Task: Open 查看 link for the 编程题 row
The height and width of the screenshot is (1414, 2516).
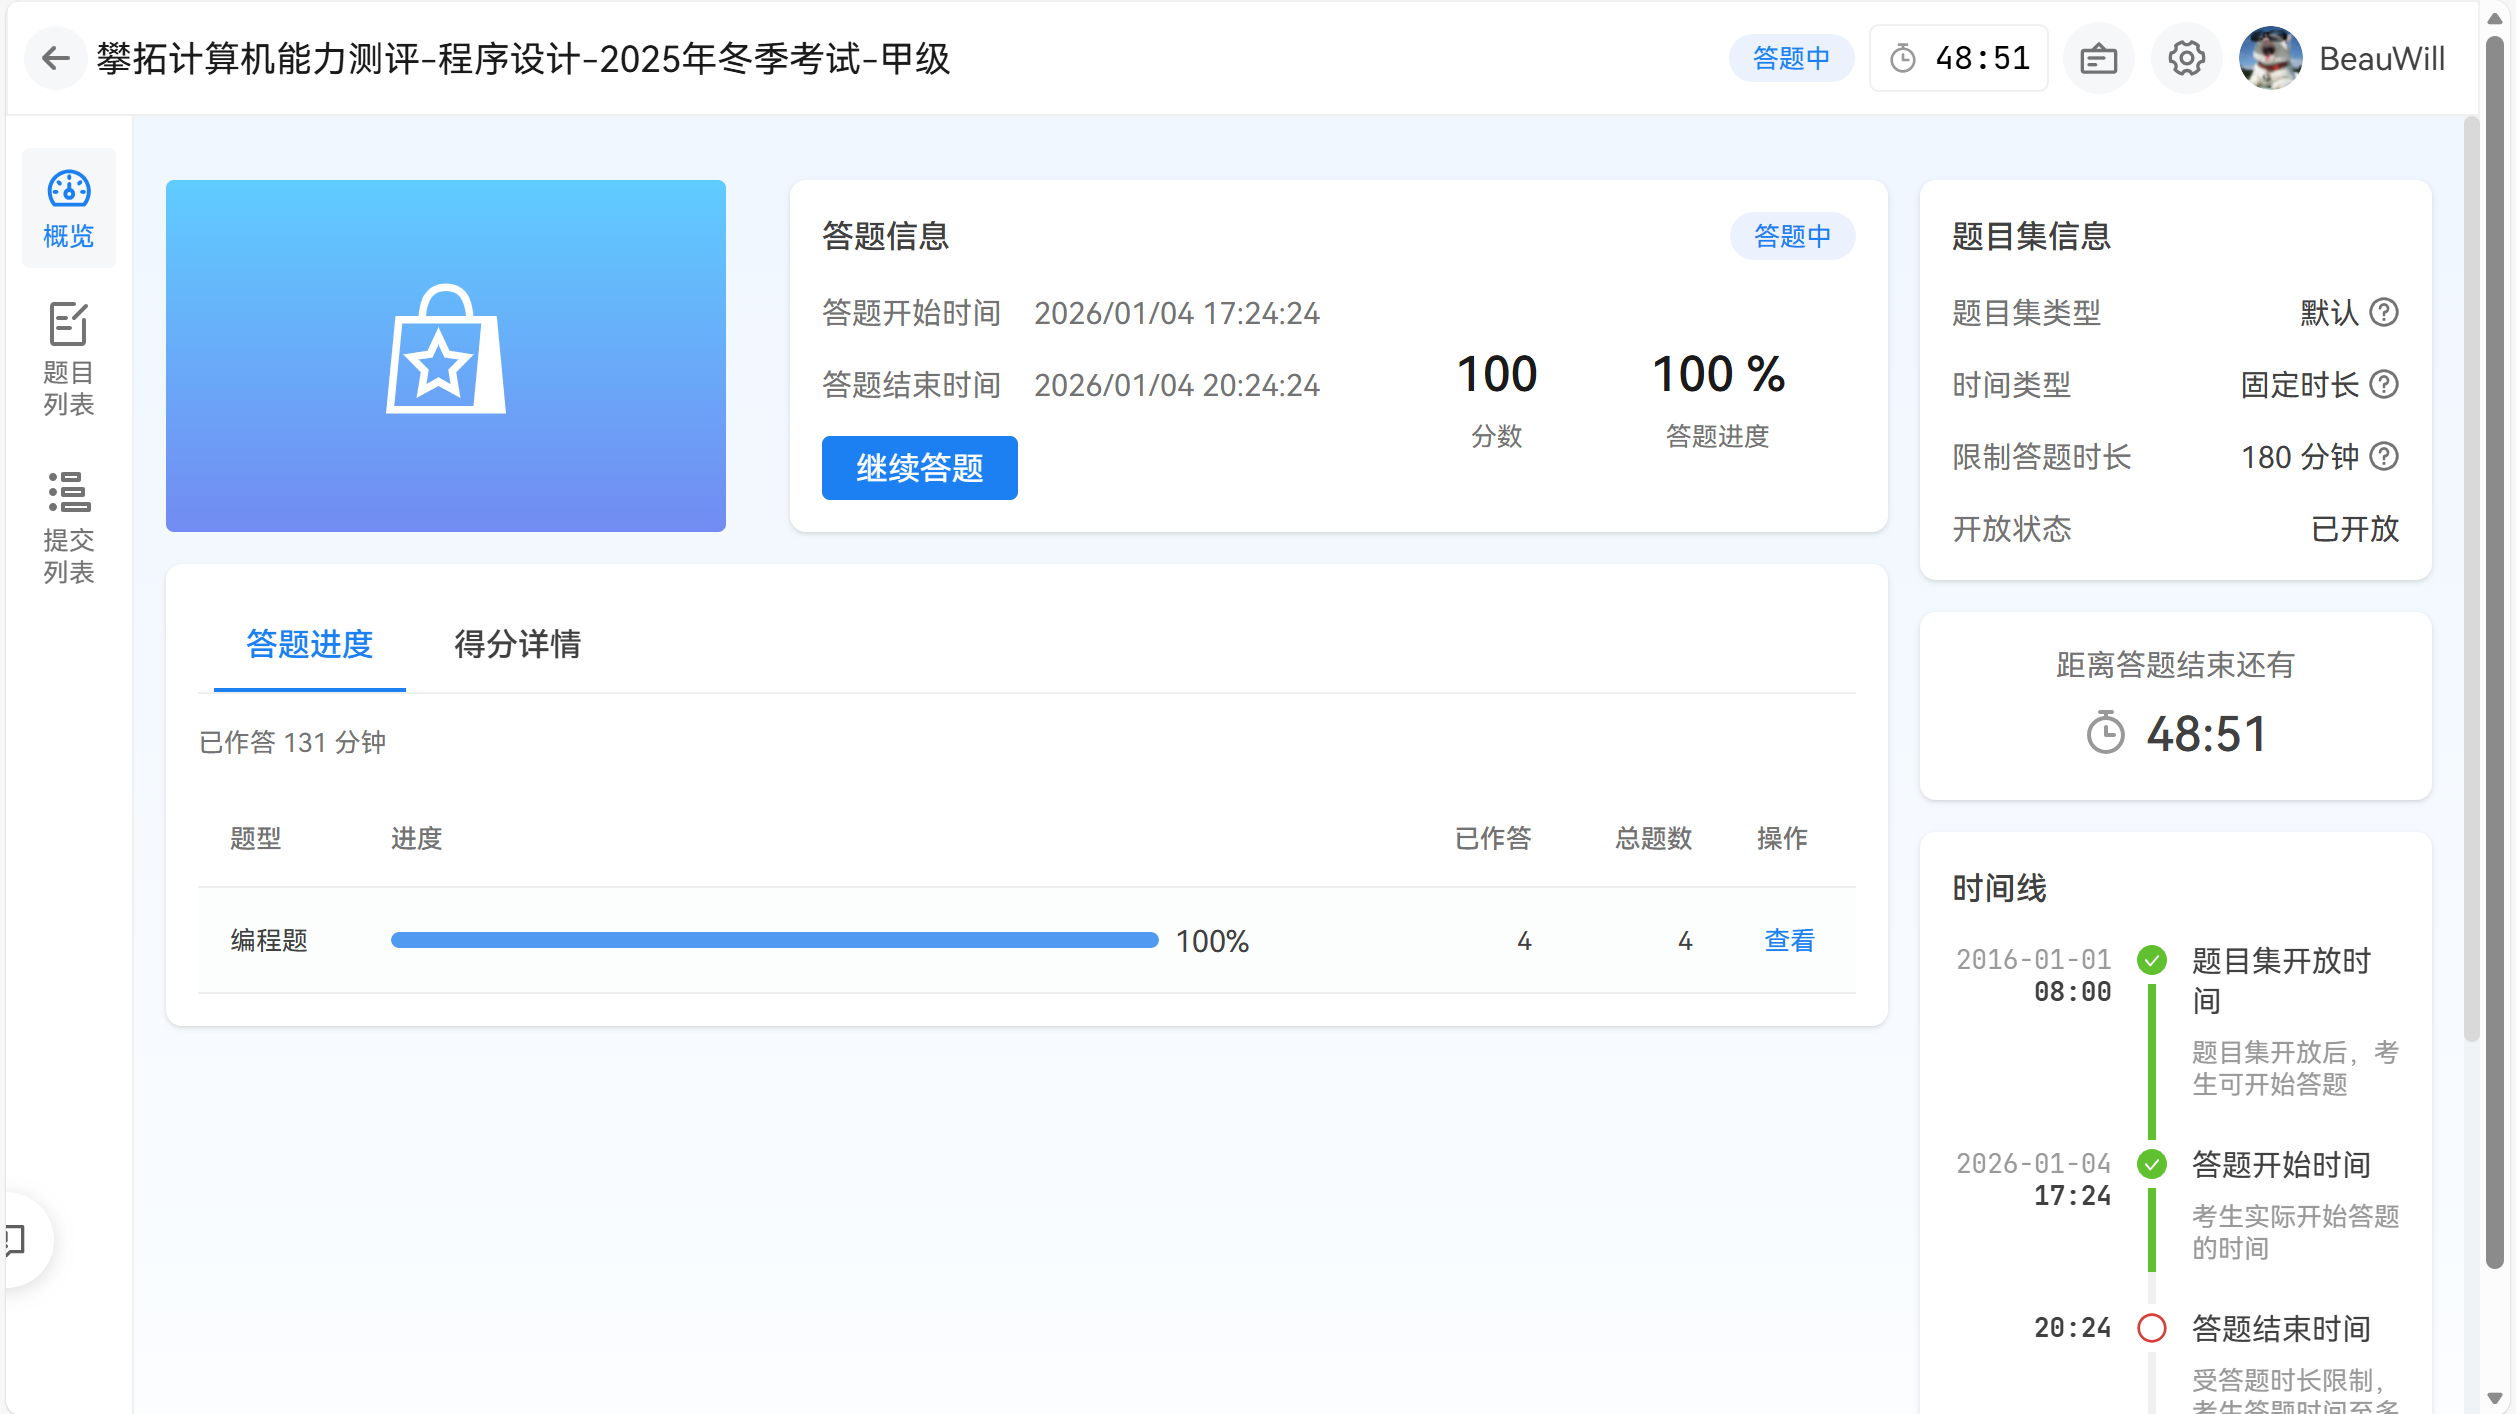Action: click(x=1788, y=939)
